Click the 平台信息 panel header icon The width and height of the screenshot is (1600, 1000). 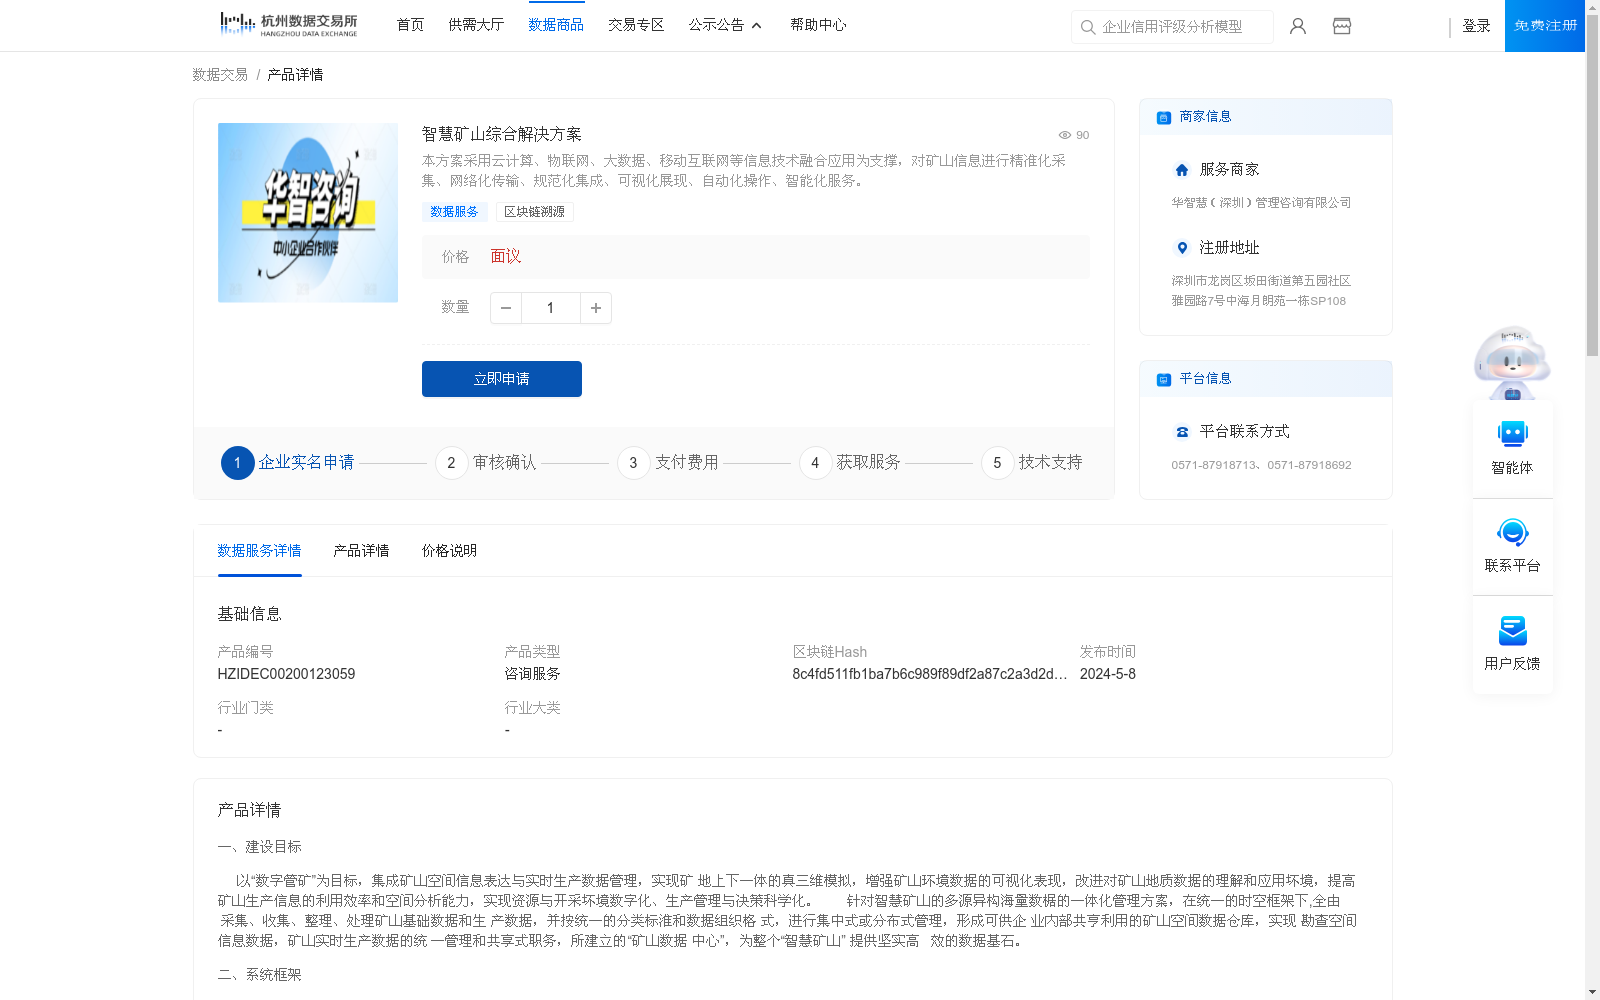tap(1164, 379)
